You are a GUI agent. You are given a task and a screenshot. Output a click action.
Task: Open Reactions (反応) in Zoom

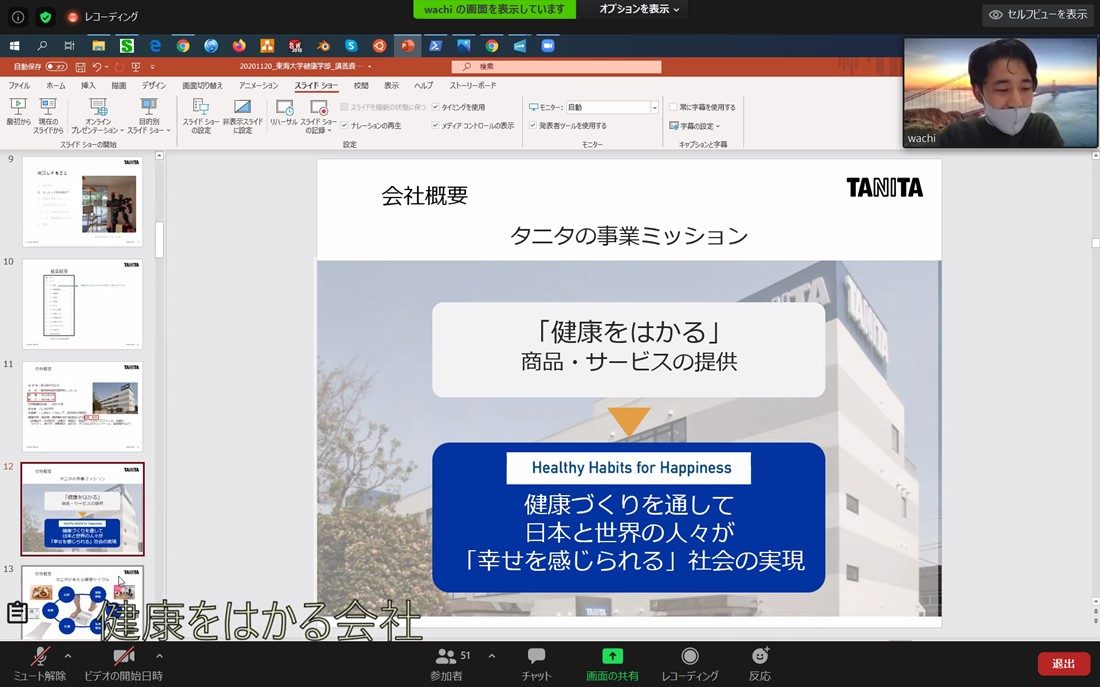760,664
